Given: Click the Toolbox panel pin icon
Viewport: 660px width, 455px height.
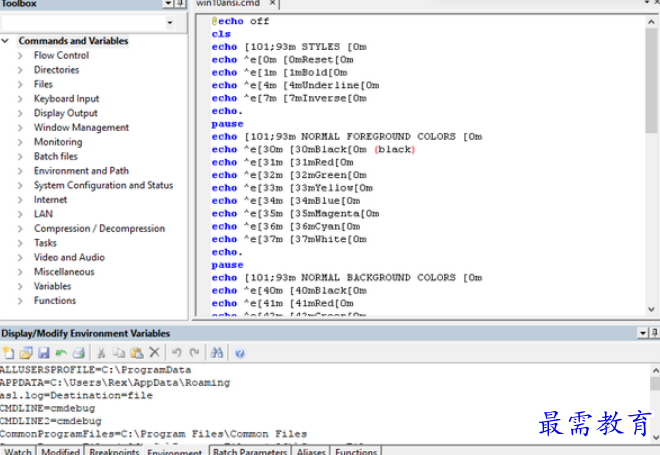Looking at the screenshot, I should click(x=181, y=3).
